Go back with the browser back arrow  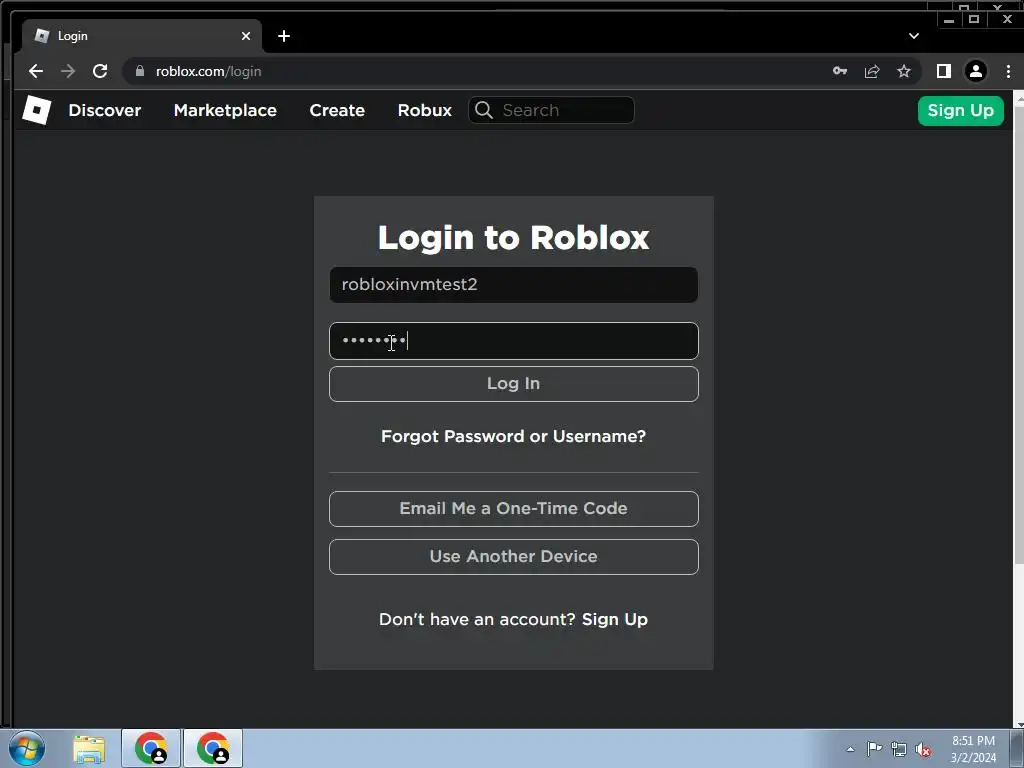pyautogui.click(x=36, y=71)
